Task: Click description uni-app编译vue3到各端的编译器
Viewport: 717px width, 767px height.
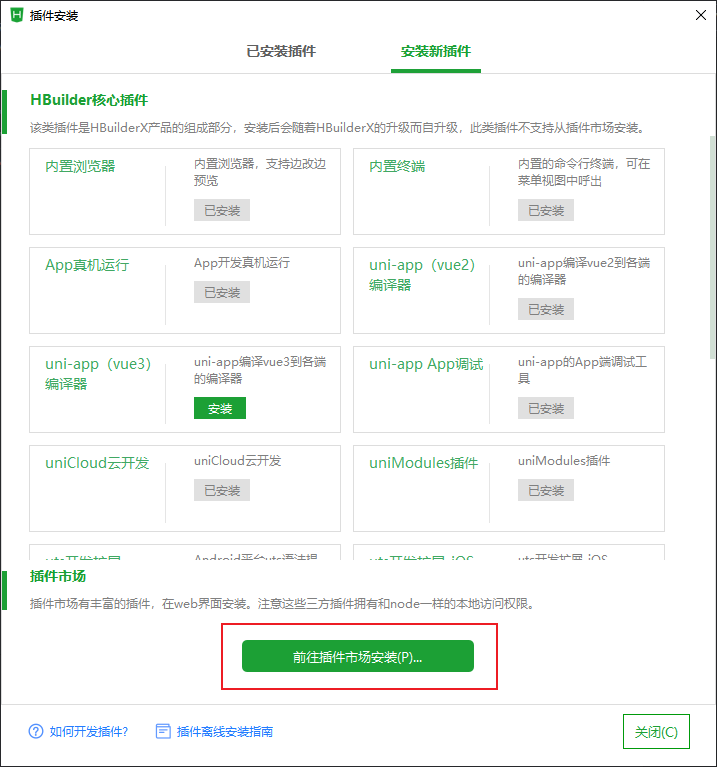Action: pos(260,370)
